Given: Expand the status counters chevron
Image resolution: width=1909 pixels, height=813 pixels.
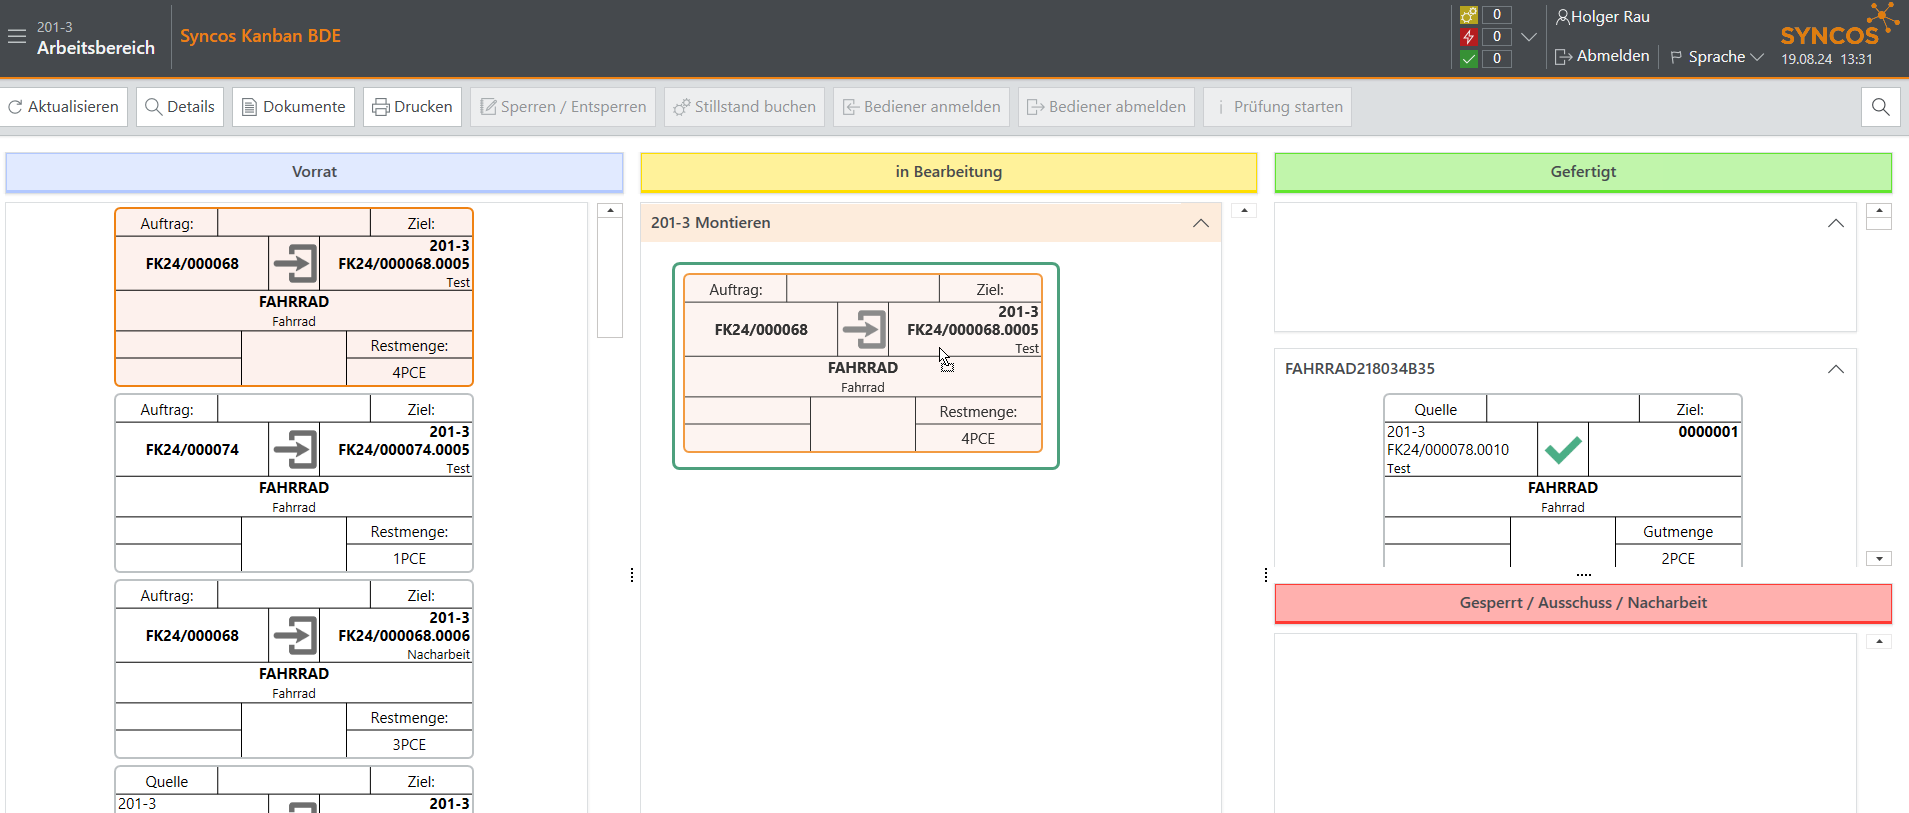Looking at the screenshot, I should pos(1529,37).
